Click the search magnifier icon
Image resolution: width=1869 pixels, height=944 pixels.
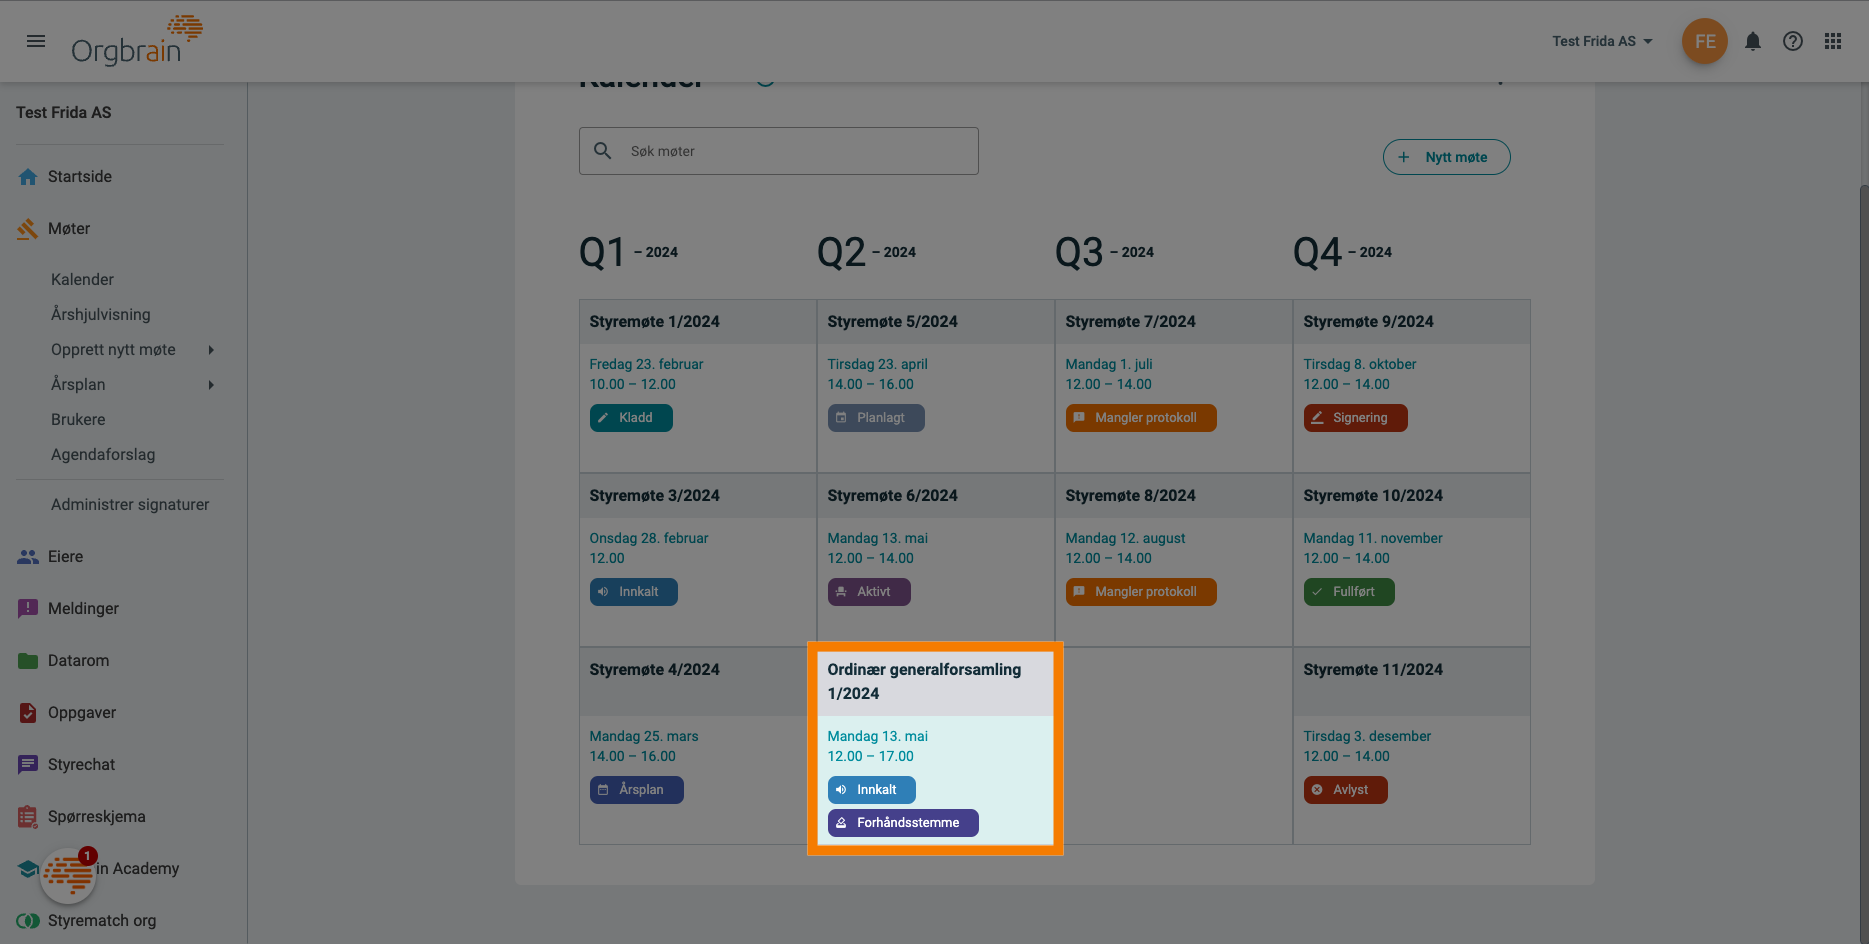click(x=603, y=151)
